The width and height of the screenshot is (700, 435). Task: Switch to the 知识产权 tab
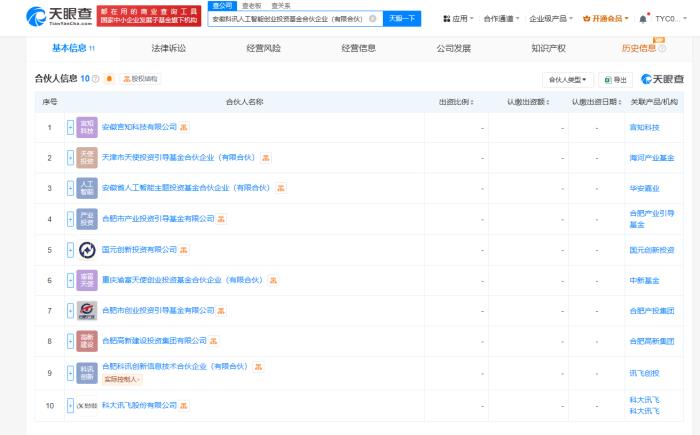click(548, 48)
